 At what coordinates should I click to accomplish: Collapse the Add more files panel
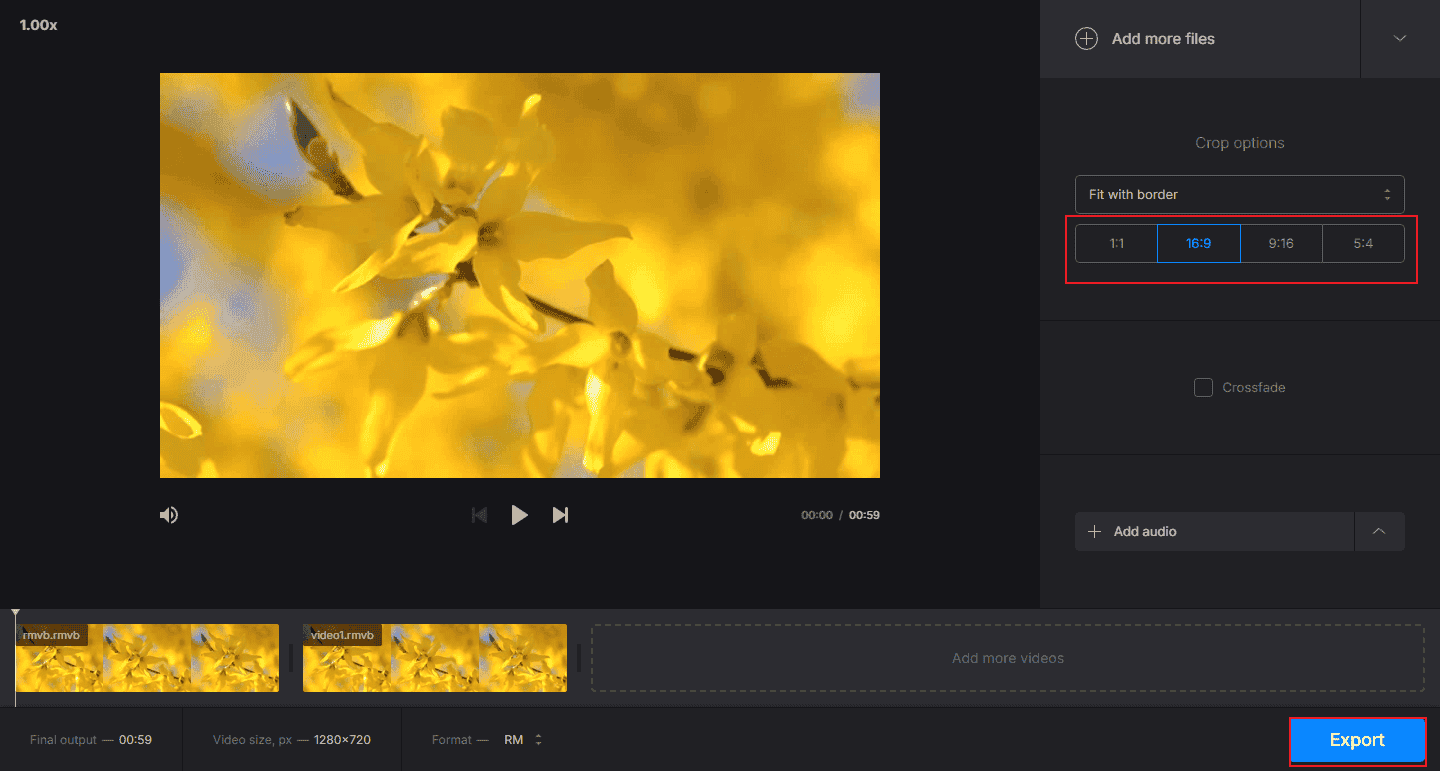(1399, 38)
